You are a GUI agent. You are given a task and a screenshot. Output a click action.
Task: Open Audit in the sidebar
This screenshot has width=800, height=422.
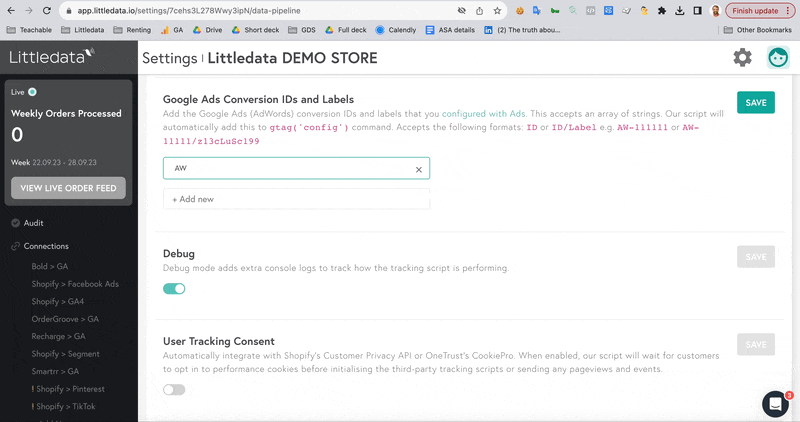tap(33, 223)
